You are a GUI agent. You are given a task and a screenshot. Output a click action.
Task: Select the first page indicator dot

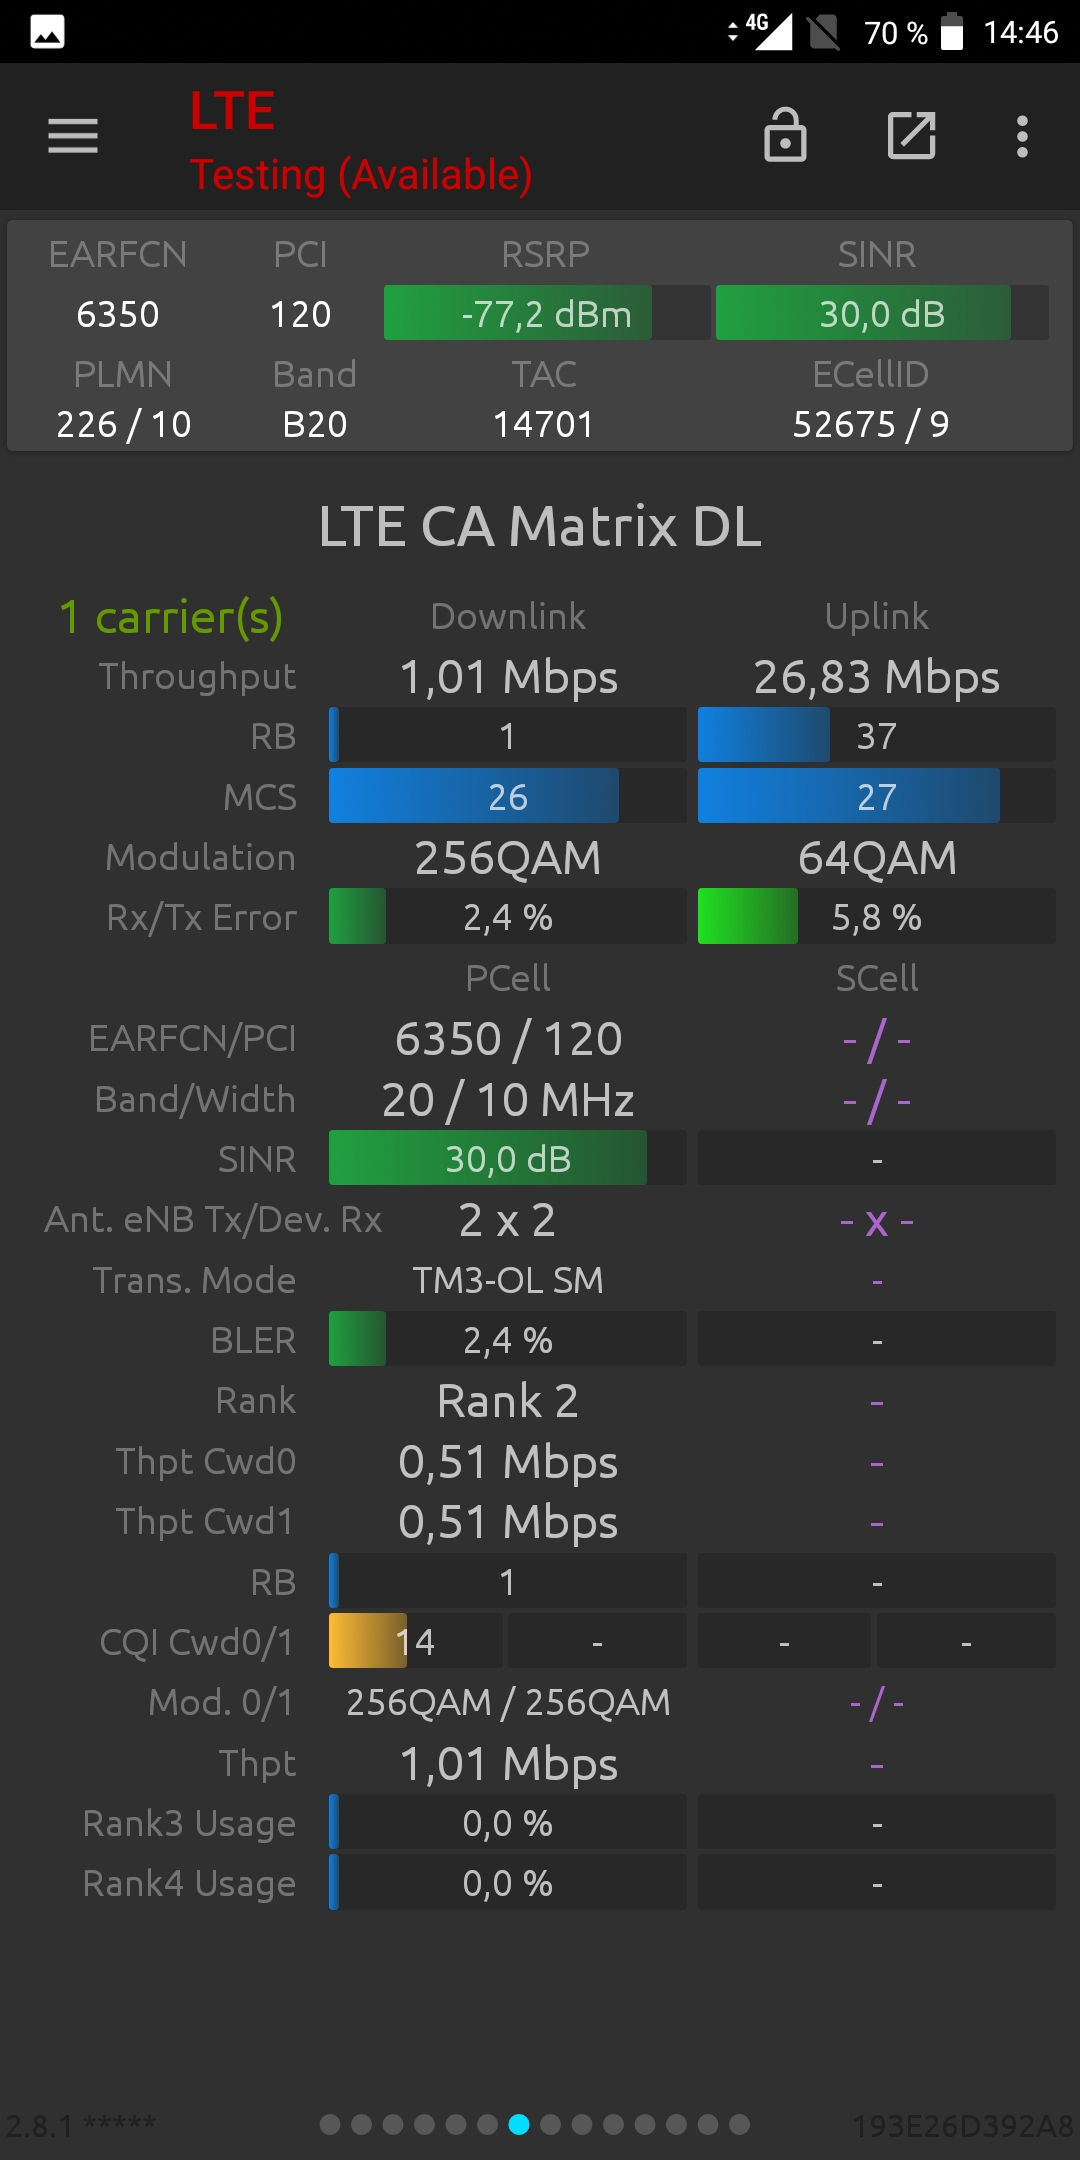330,2124
